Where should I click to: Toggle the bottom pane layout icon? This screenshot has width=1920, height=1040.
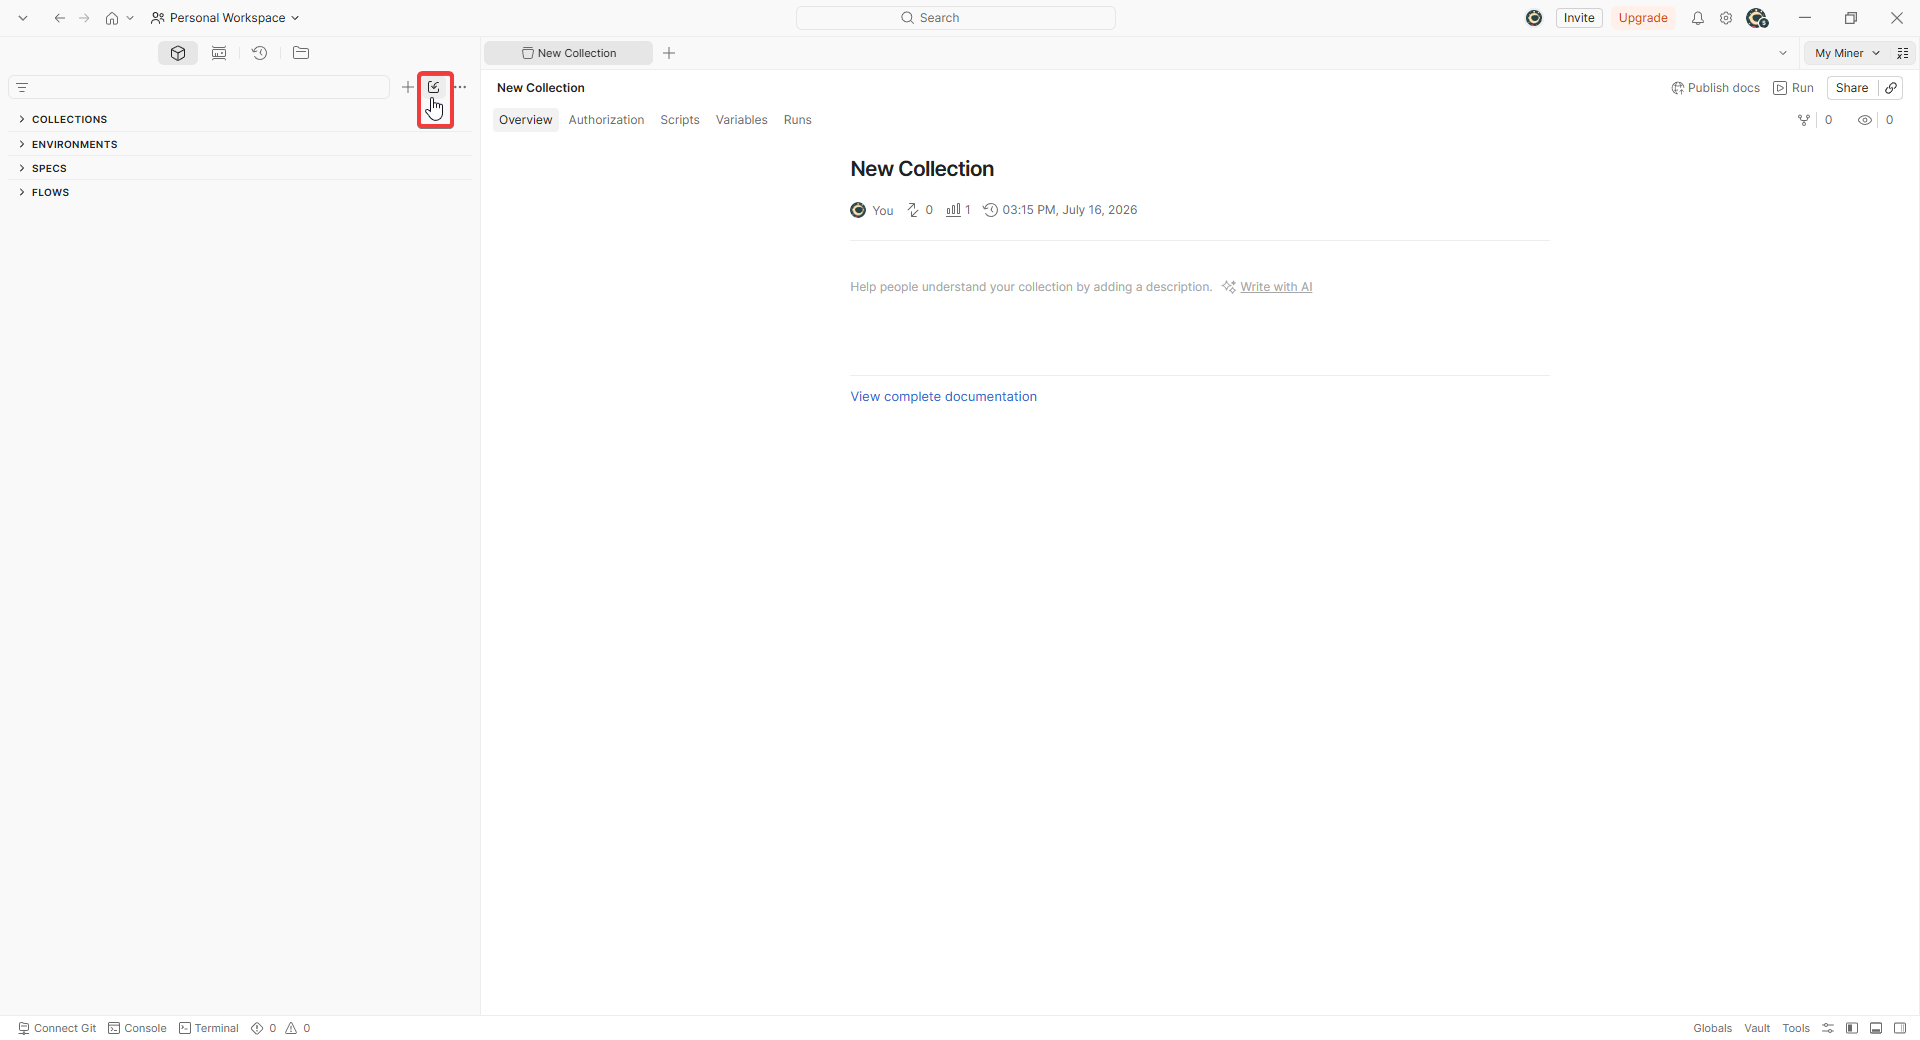(1876, 1028)
